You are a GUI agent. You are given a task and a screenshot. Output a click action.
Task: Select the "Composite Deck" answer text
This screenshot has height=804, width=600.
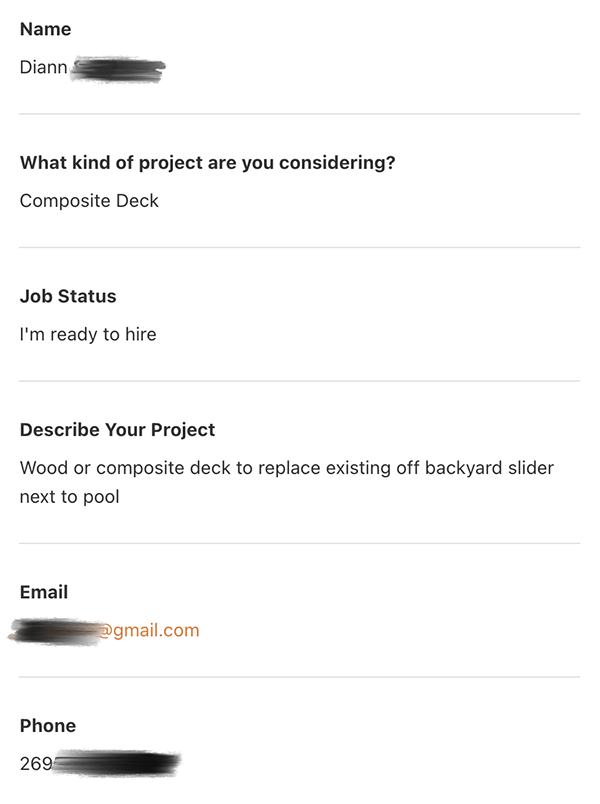point(89,201)
